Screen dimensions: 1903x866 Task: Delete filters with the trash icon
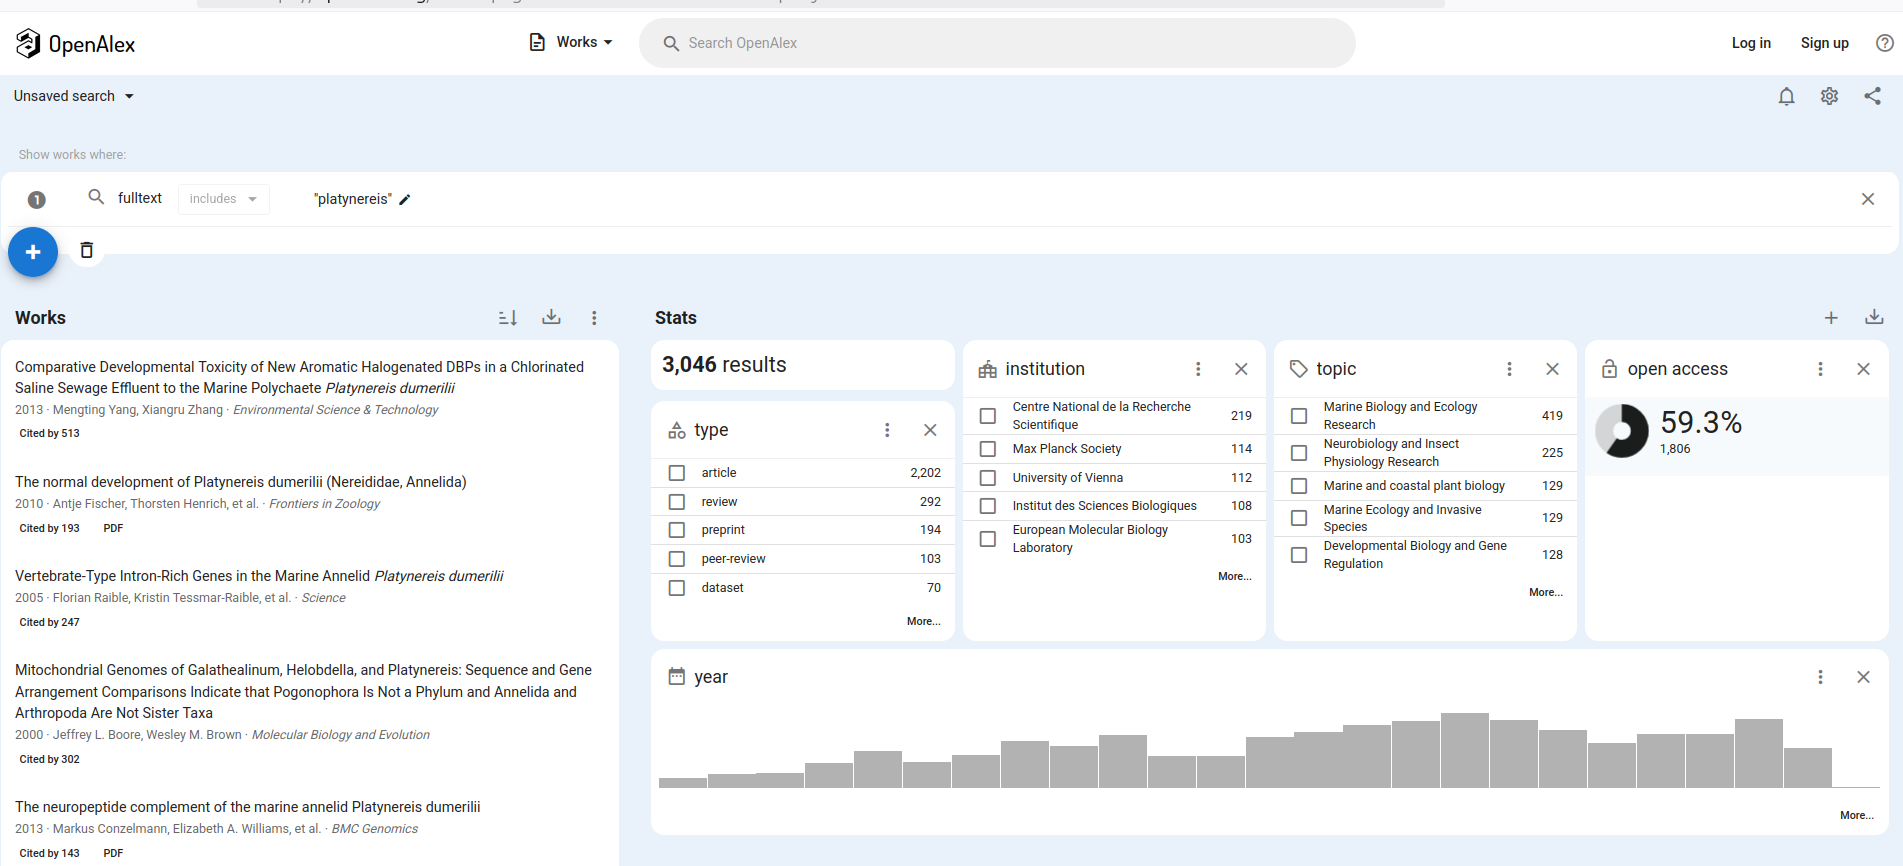pyautogui.click(x=87, y=250)
